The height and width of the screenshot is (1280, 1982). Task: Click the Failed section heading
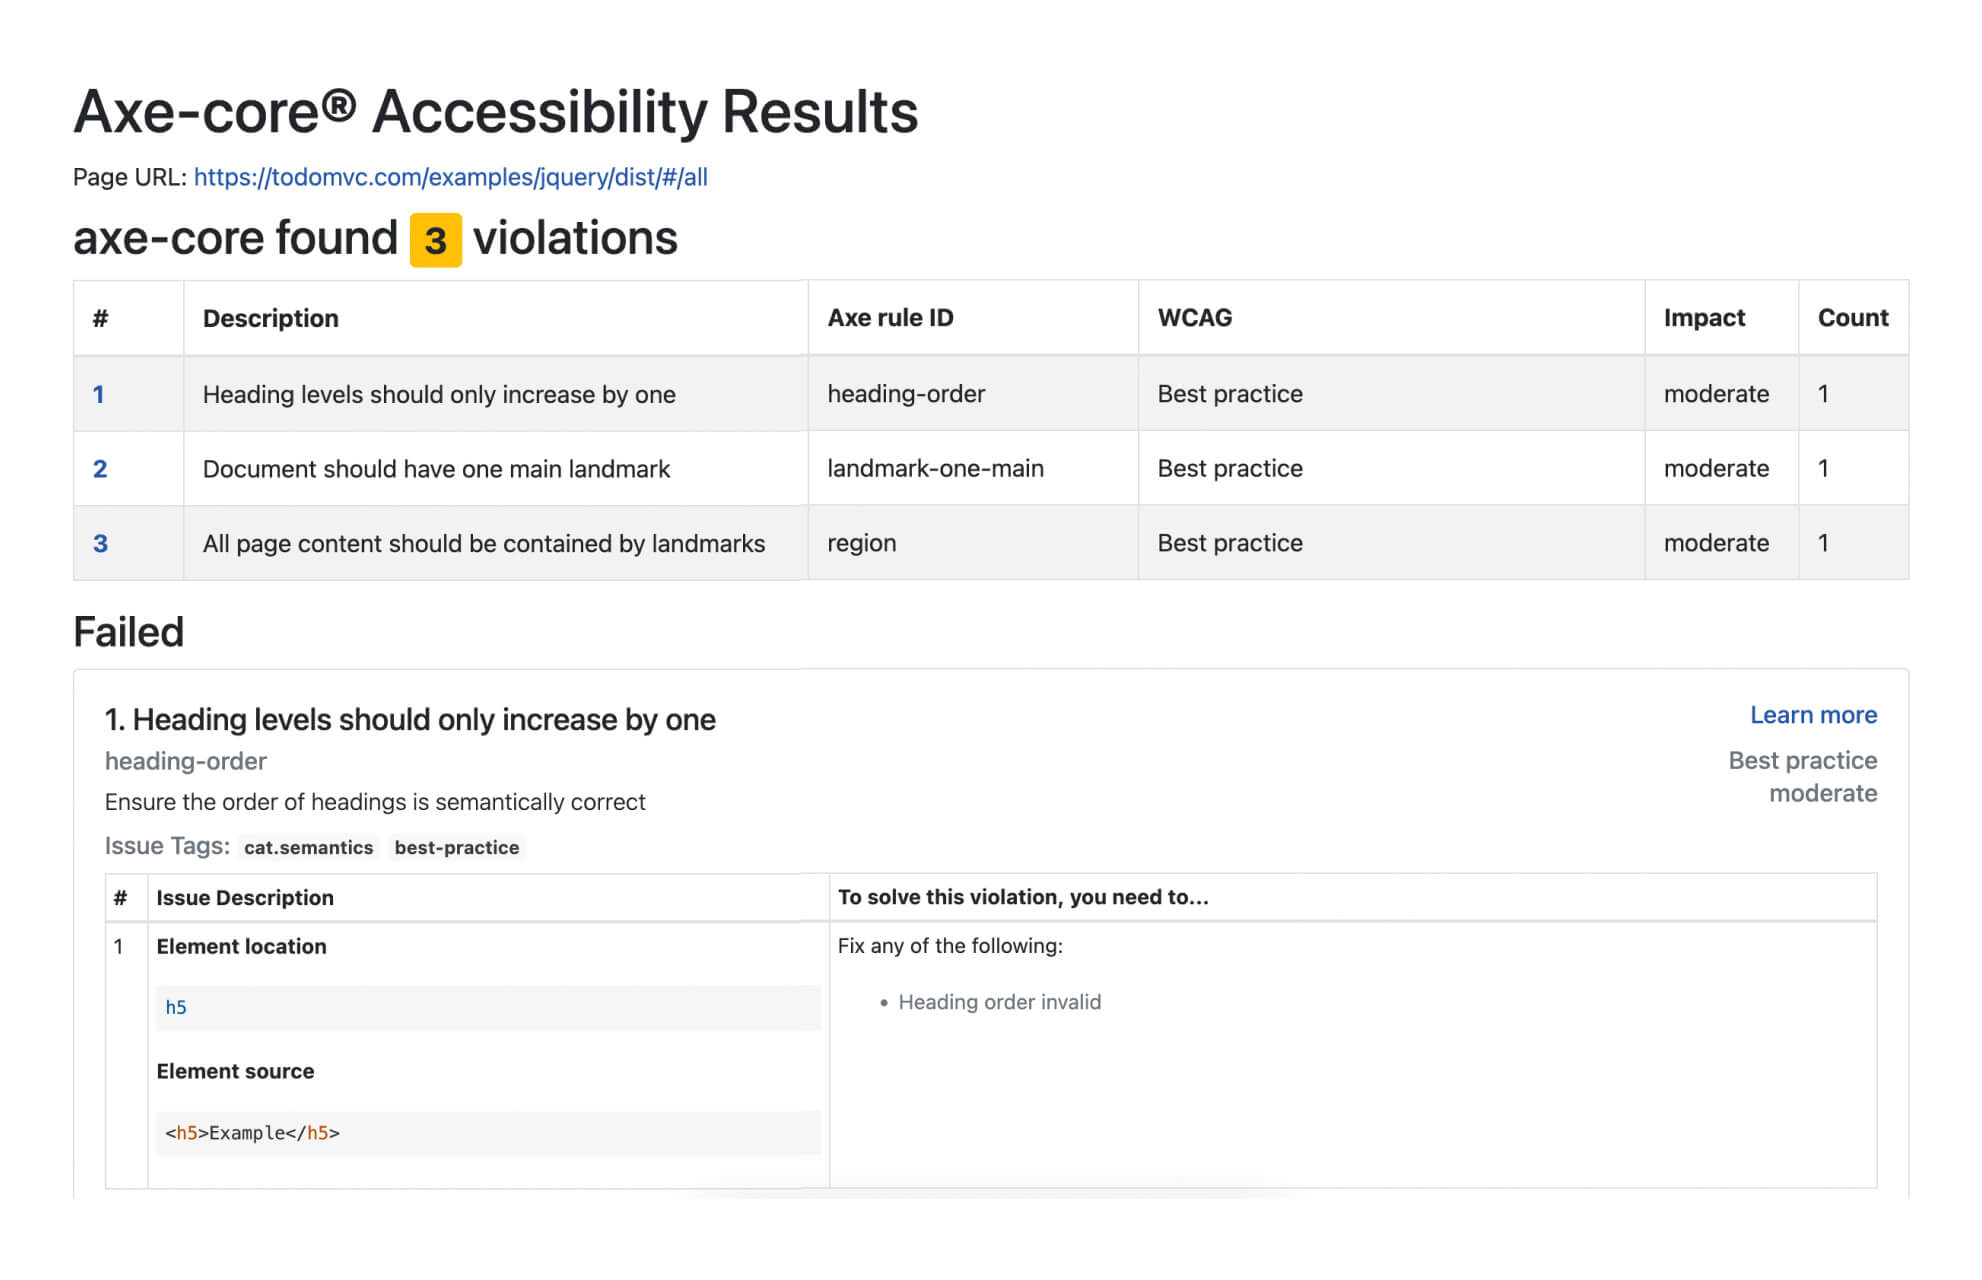(129, 632)
